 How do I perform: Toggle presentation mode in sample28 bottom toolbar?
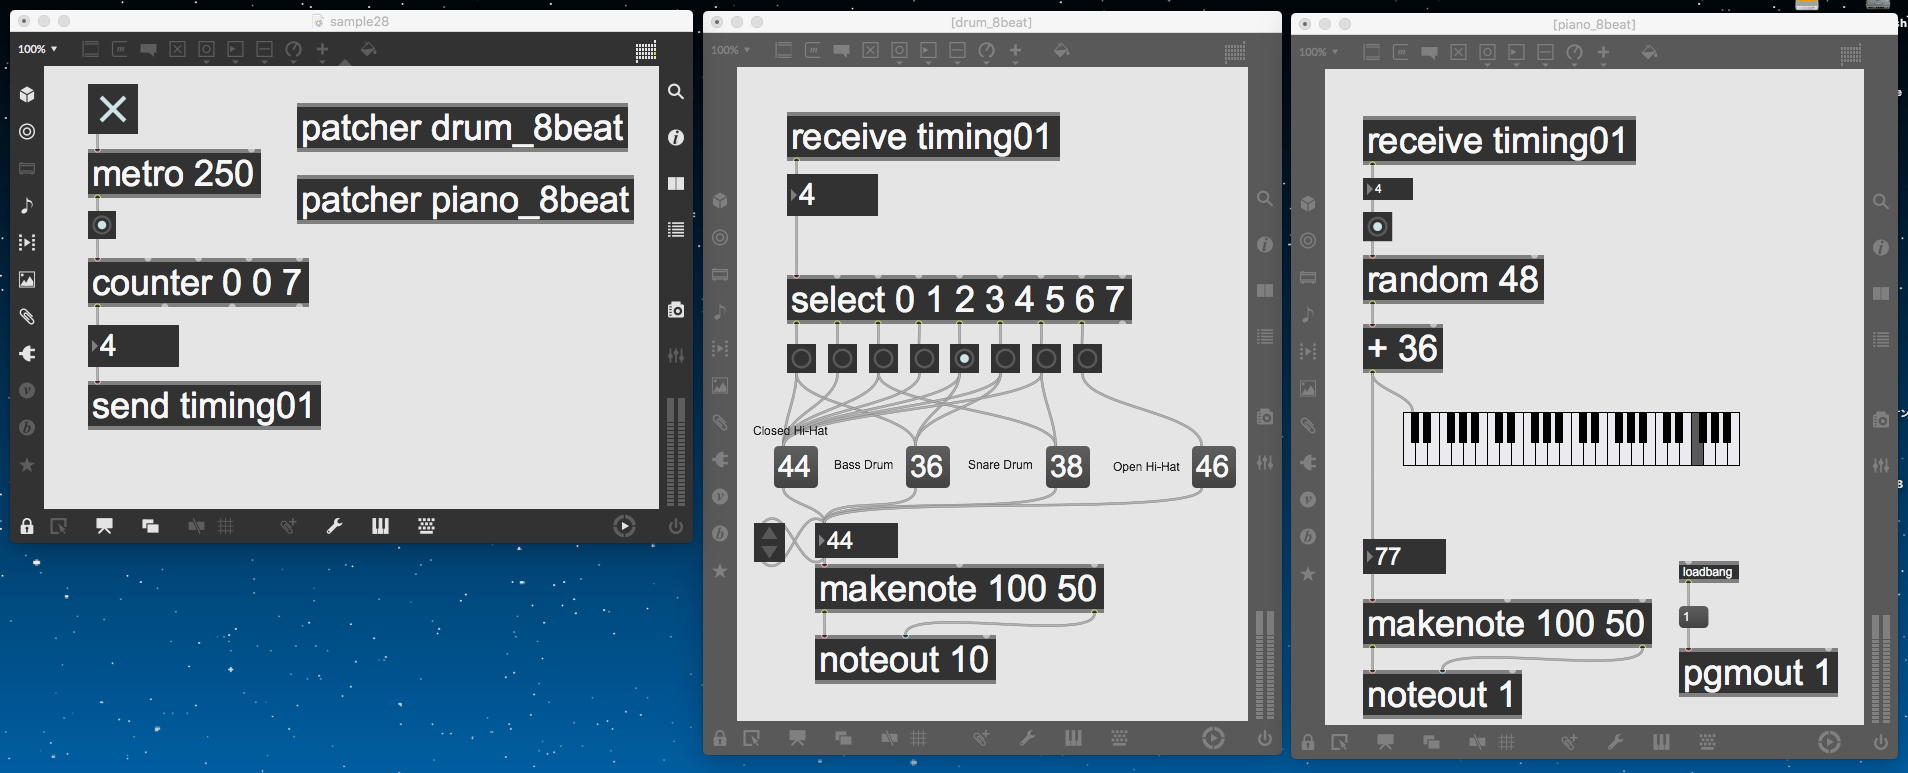(104, 526)
